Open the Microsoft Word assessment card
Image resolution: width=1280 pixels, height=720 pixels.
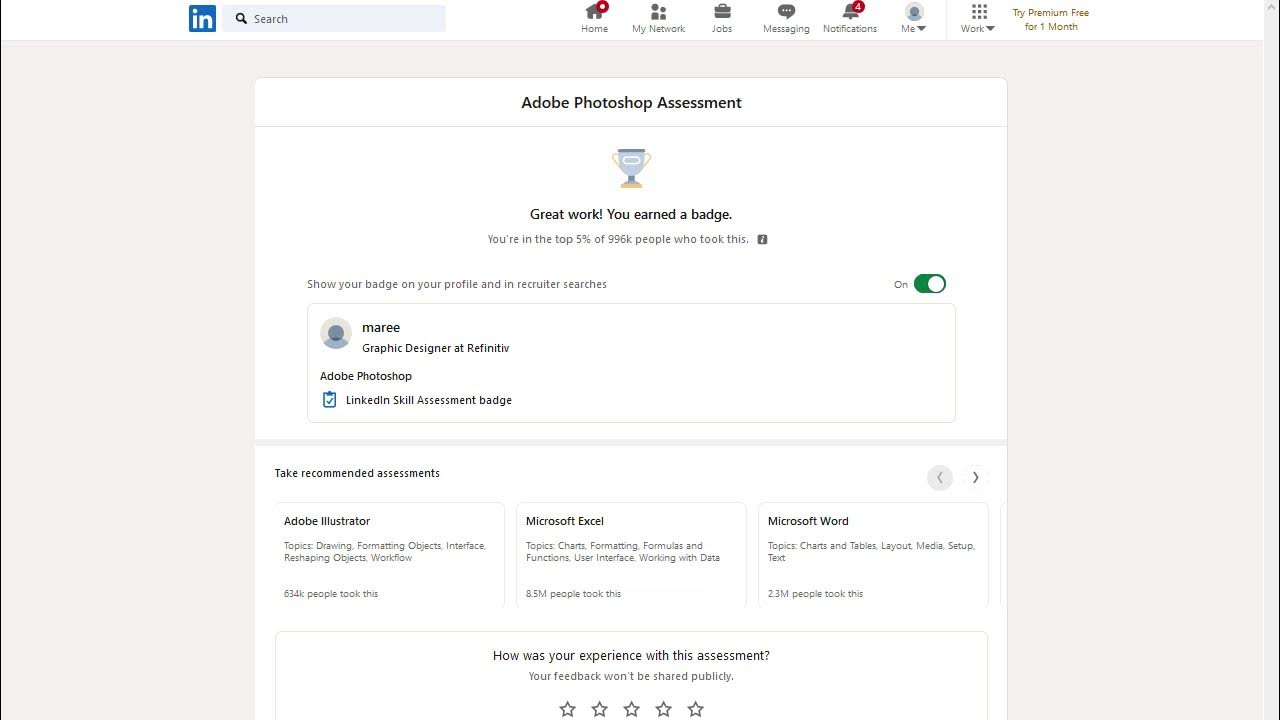point(874,555)
